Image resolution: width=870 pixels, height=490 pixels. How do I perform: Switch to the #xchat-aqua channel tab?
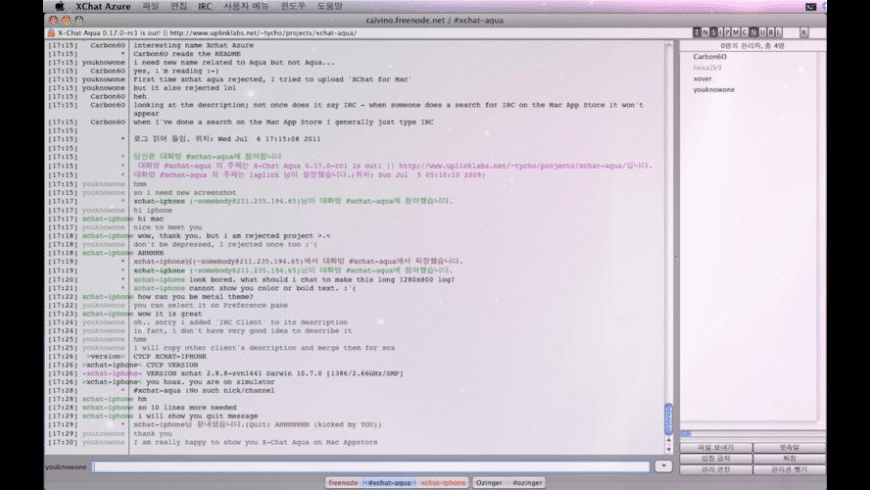[x=390, y=483]
